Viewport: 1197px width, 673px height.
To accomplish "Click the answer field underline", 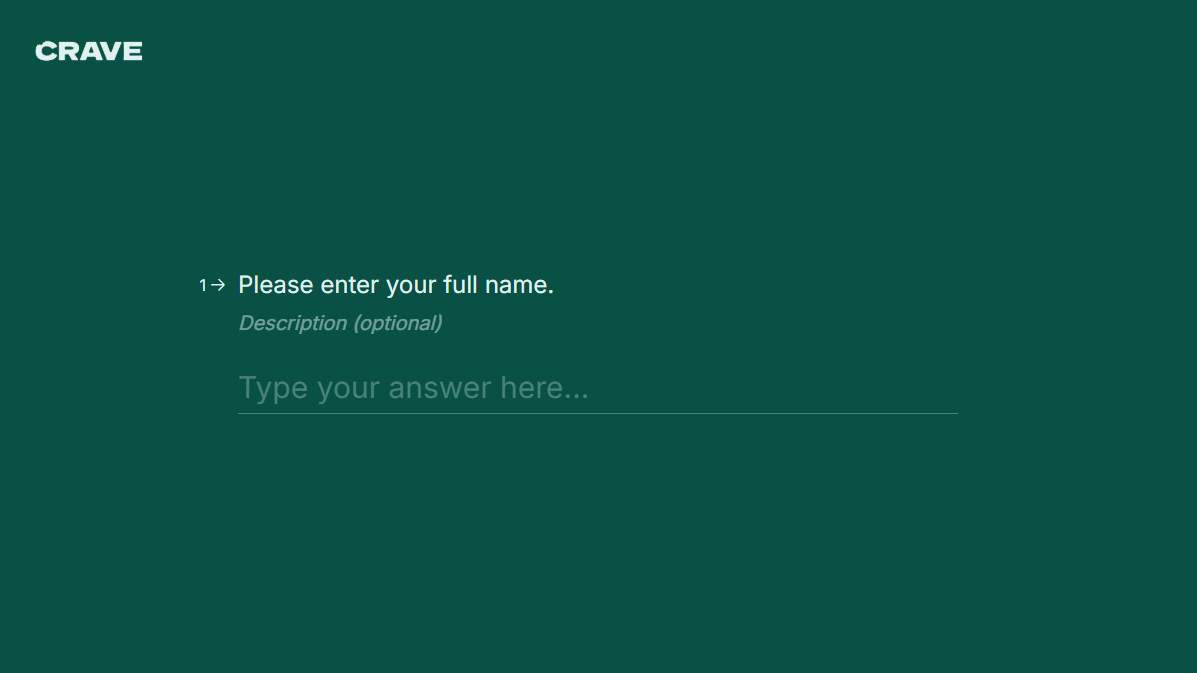I will pyautogui.click(x=597, y=412).
